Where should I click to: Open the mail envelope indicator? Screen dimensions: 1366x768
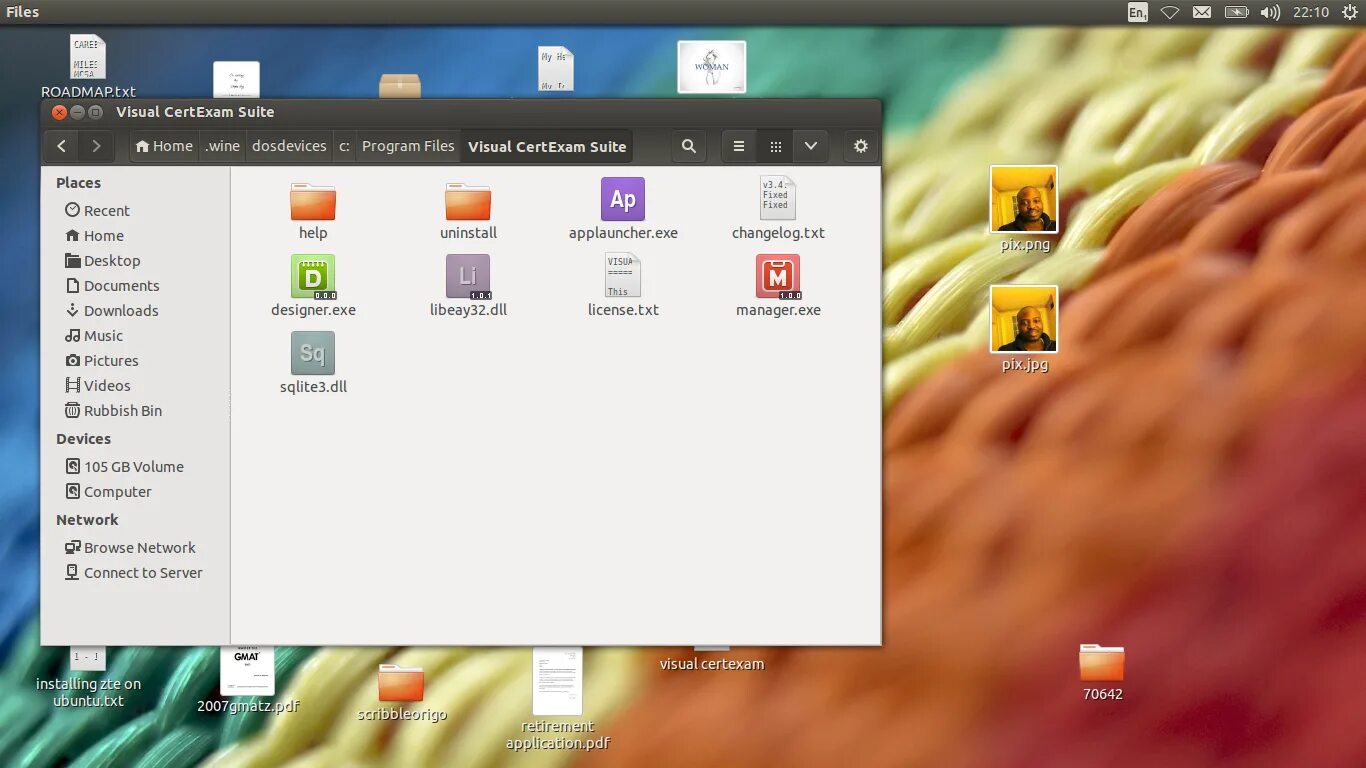(x=1202, y=12)
